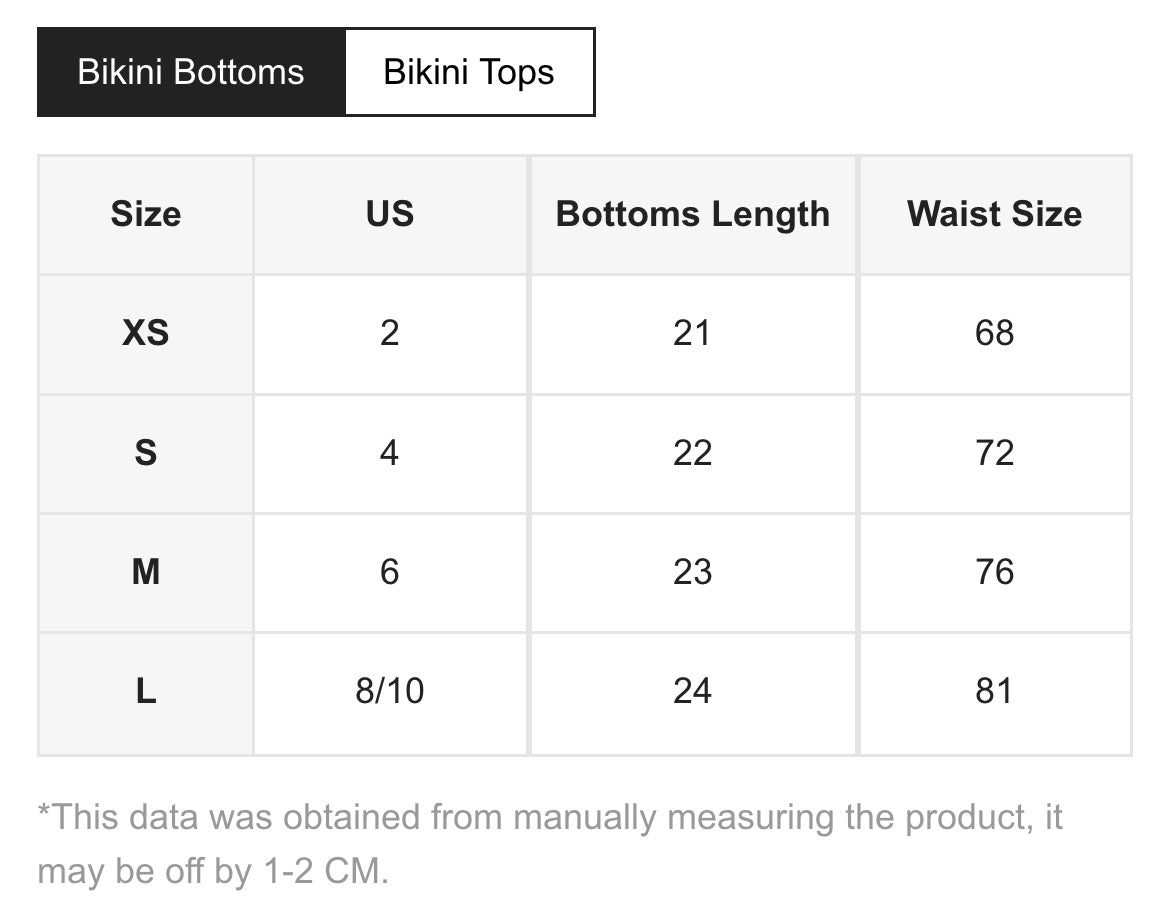
Task: Click the Waist Size column header
Action: coord(994,214)
